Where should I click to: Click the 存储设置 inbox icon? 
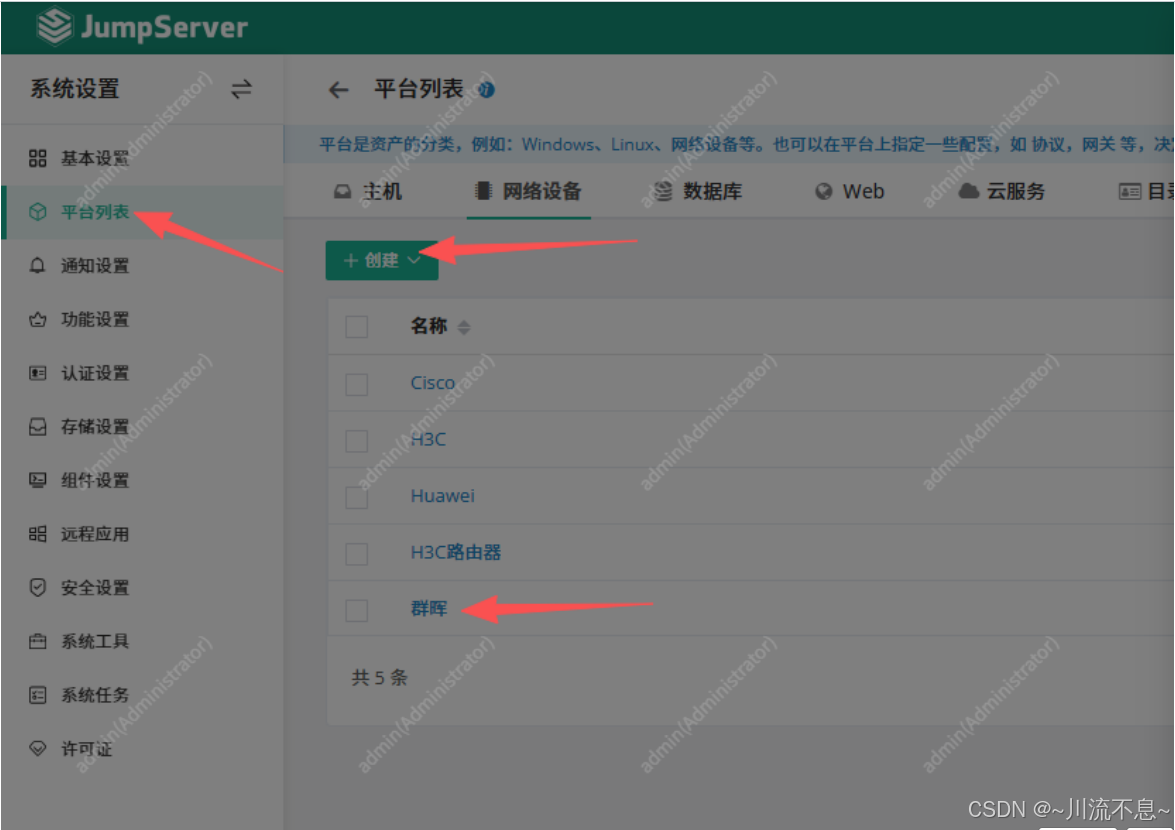[x=37, y=426]
